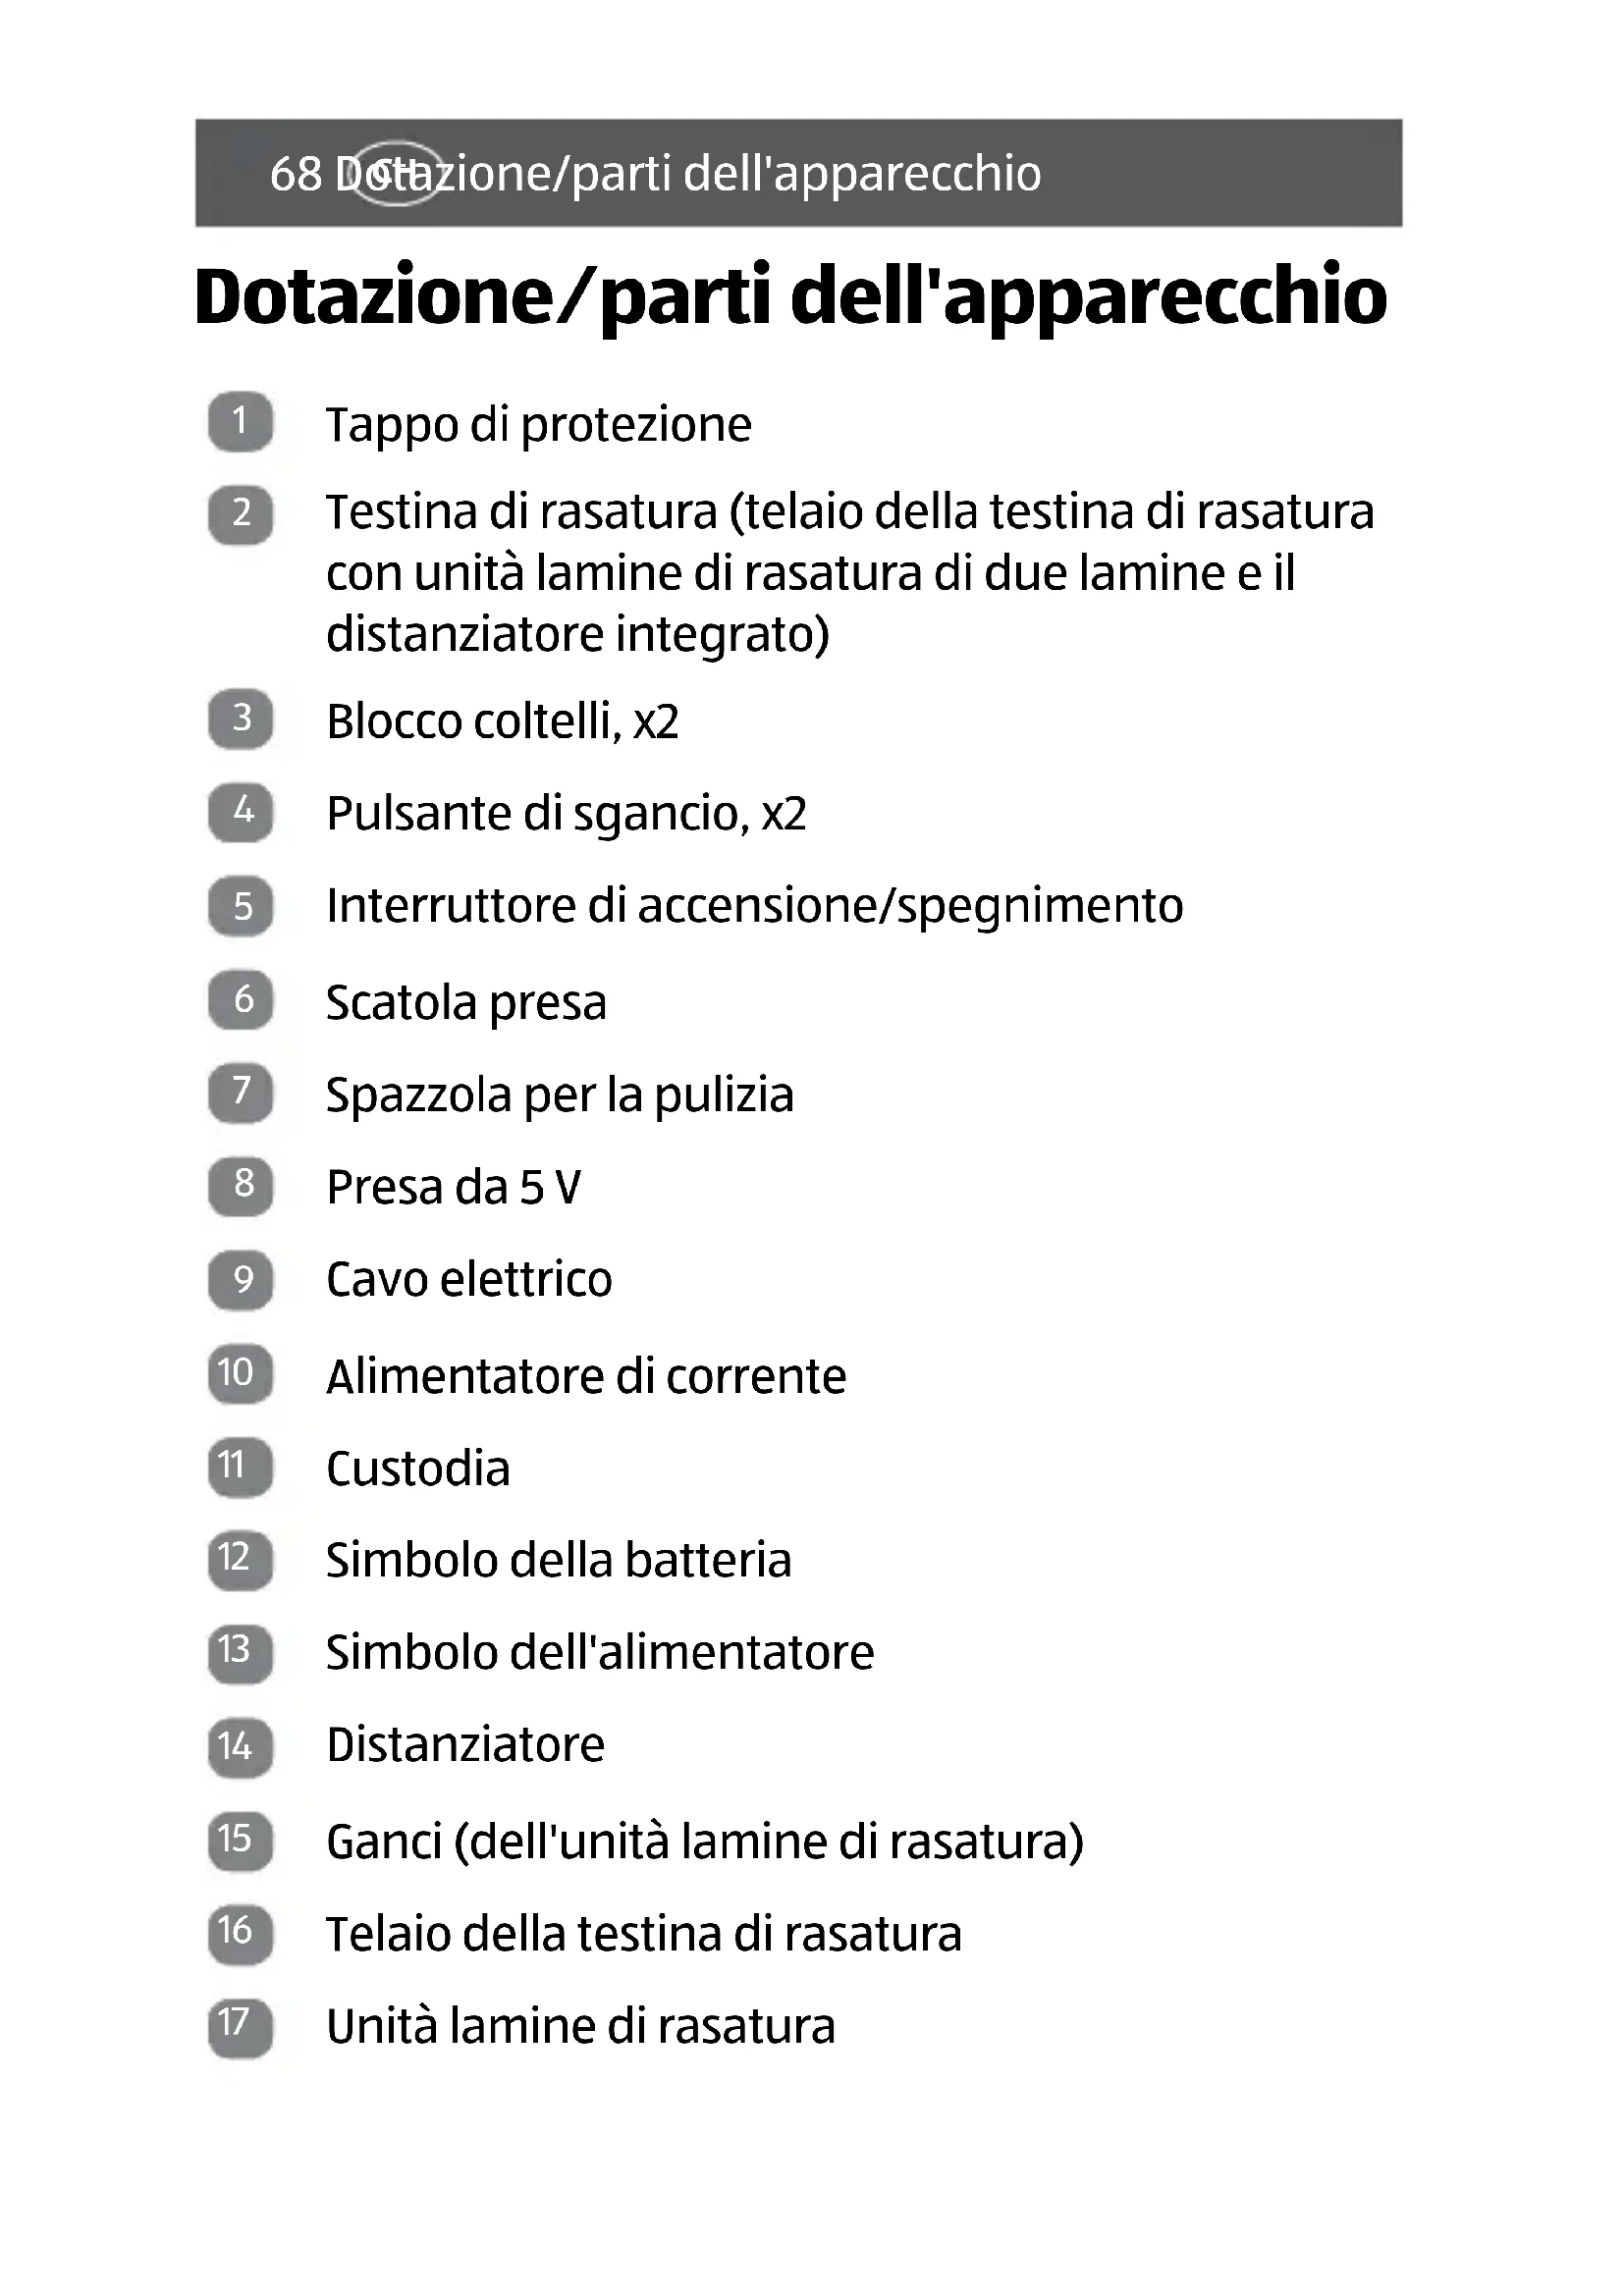Image resolution: width=1624 pixels, height=2296 pixels.
Task: Click the number 12 badge beside Simbolo della batteria
Action: 240,1559
